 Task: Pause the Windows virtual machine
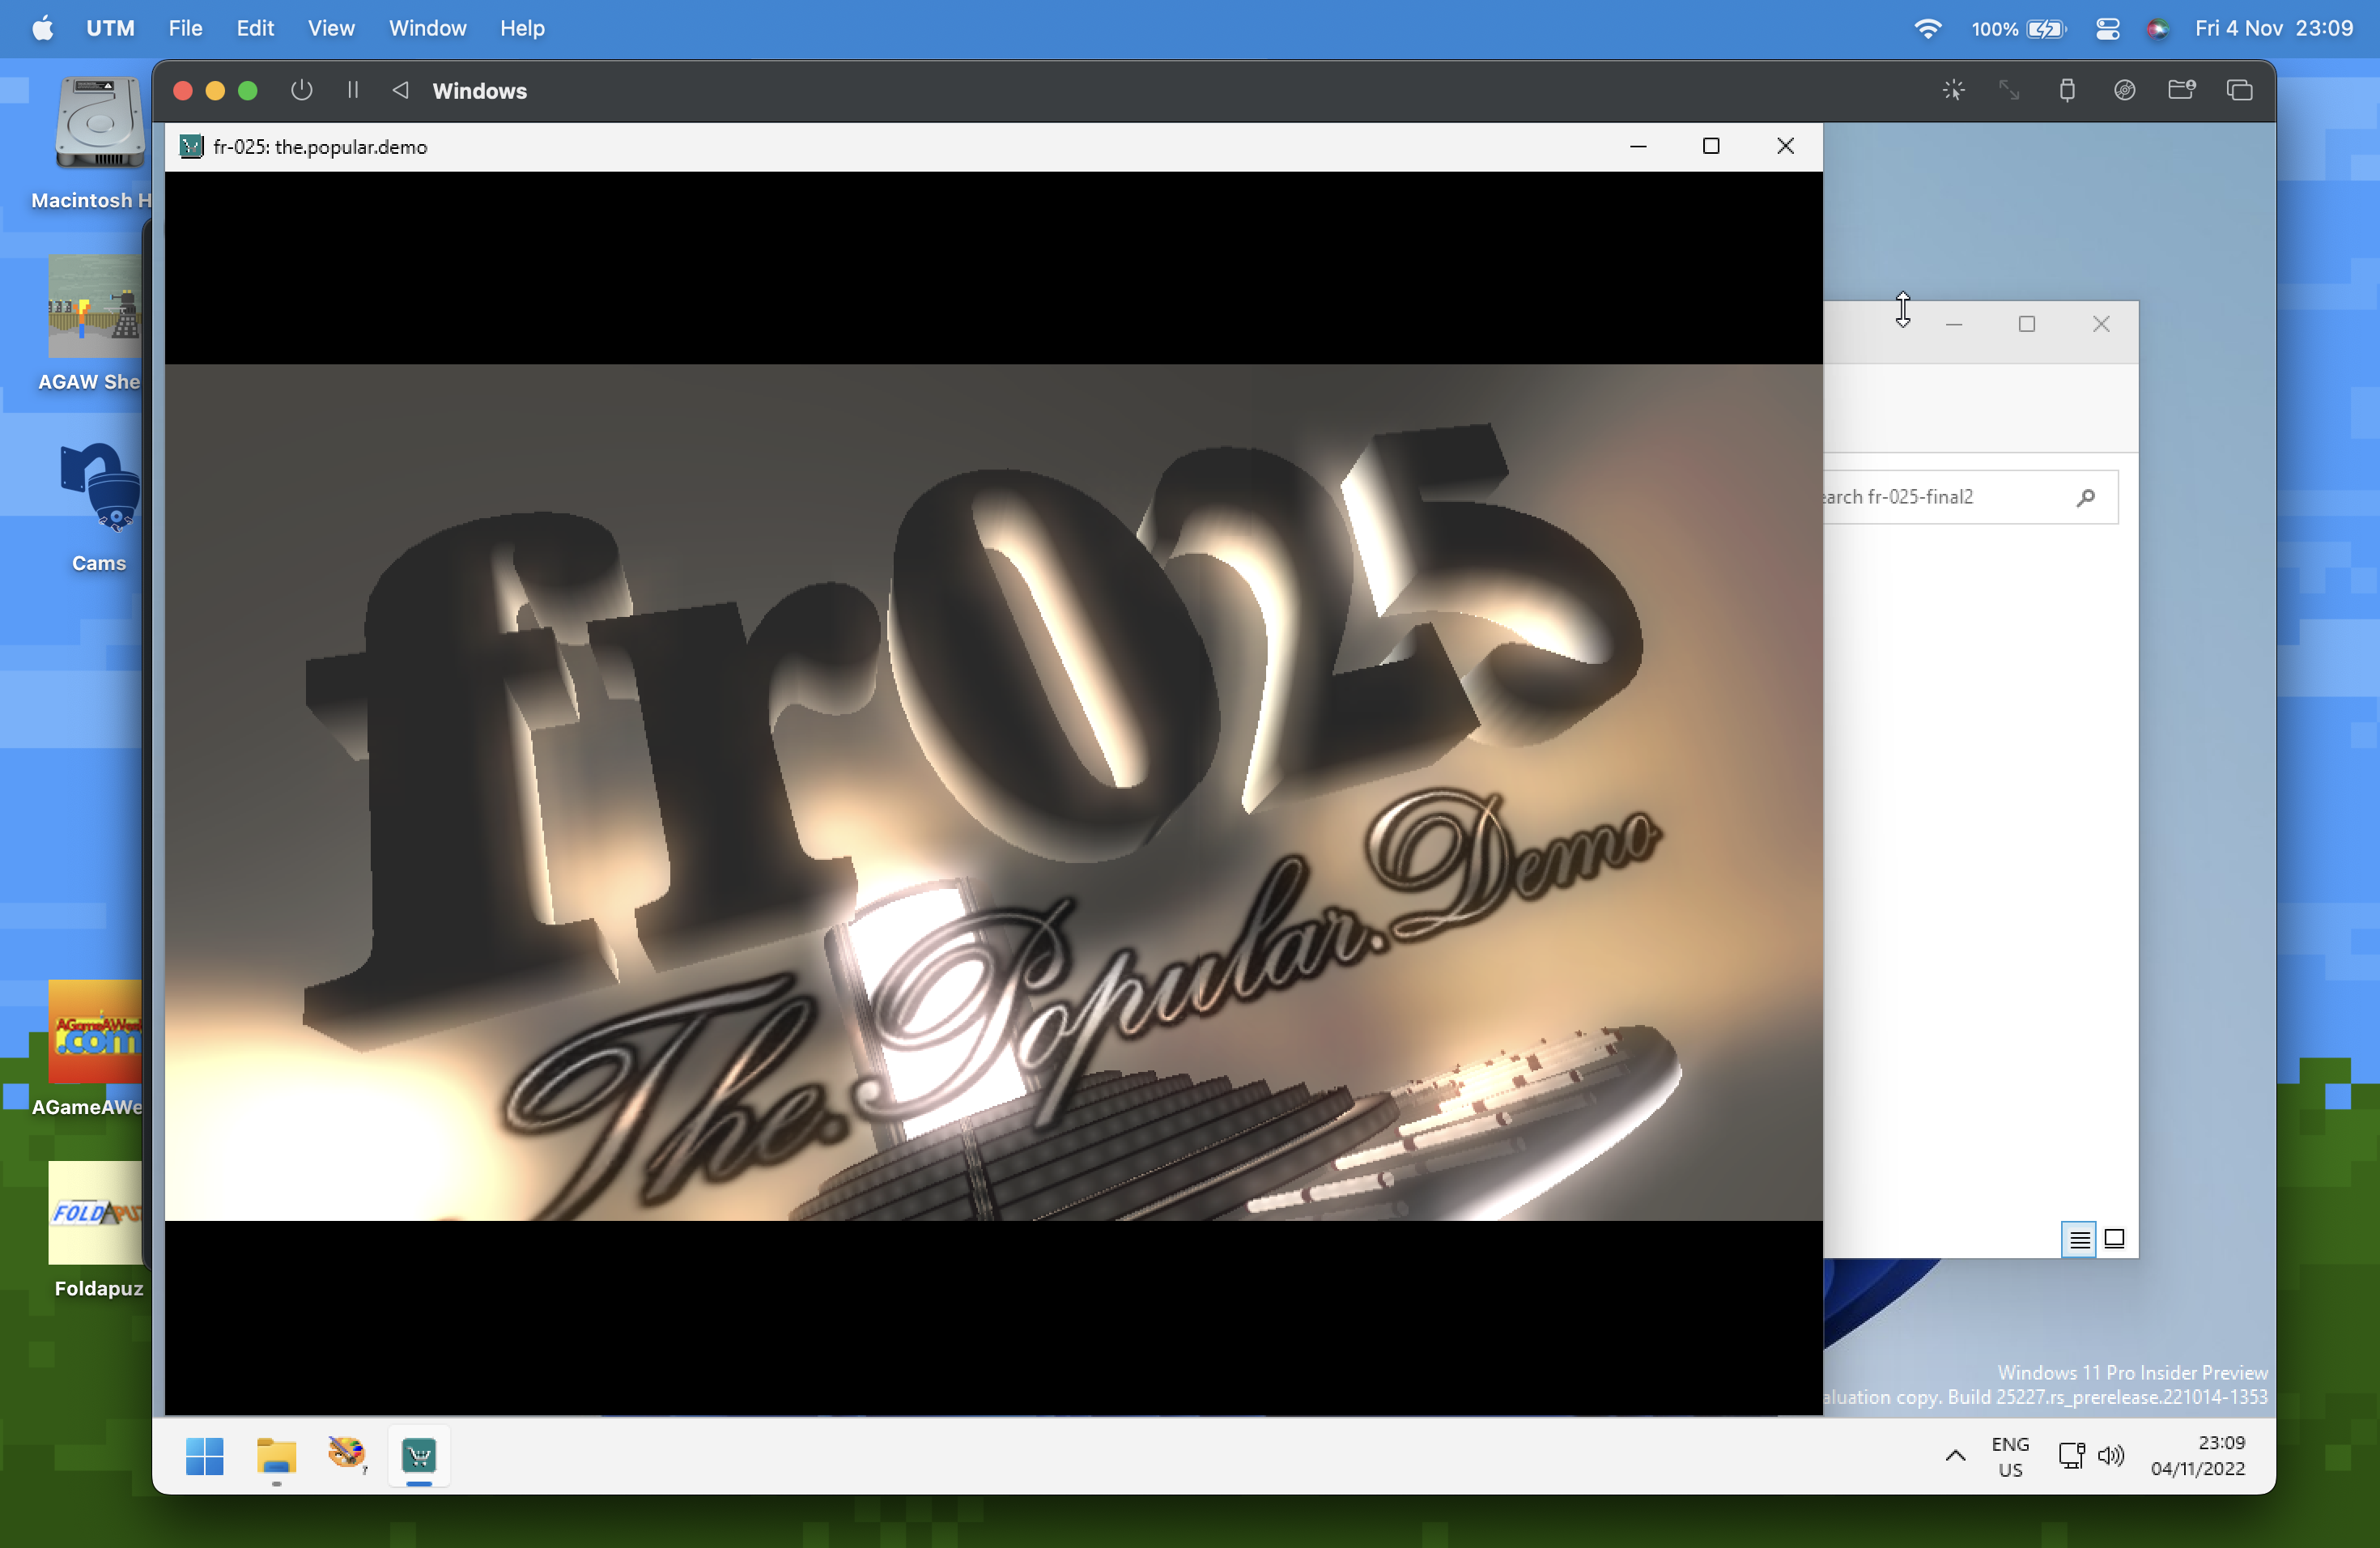click(353, 90)
